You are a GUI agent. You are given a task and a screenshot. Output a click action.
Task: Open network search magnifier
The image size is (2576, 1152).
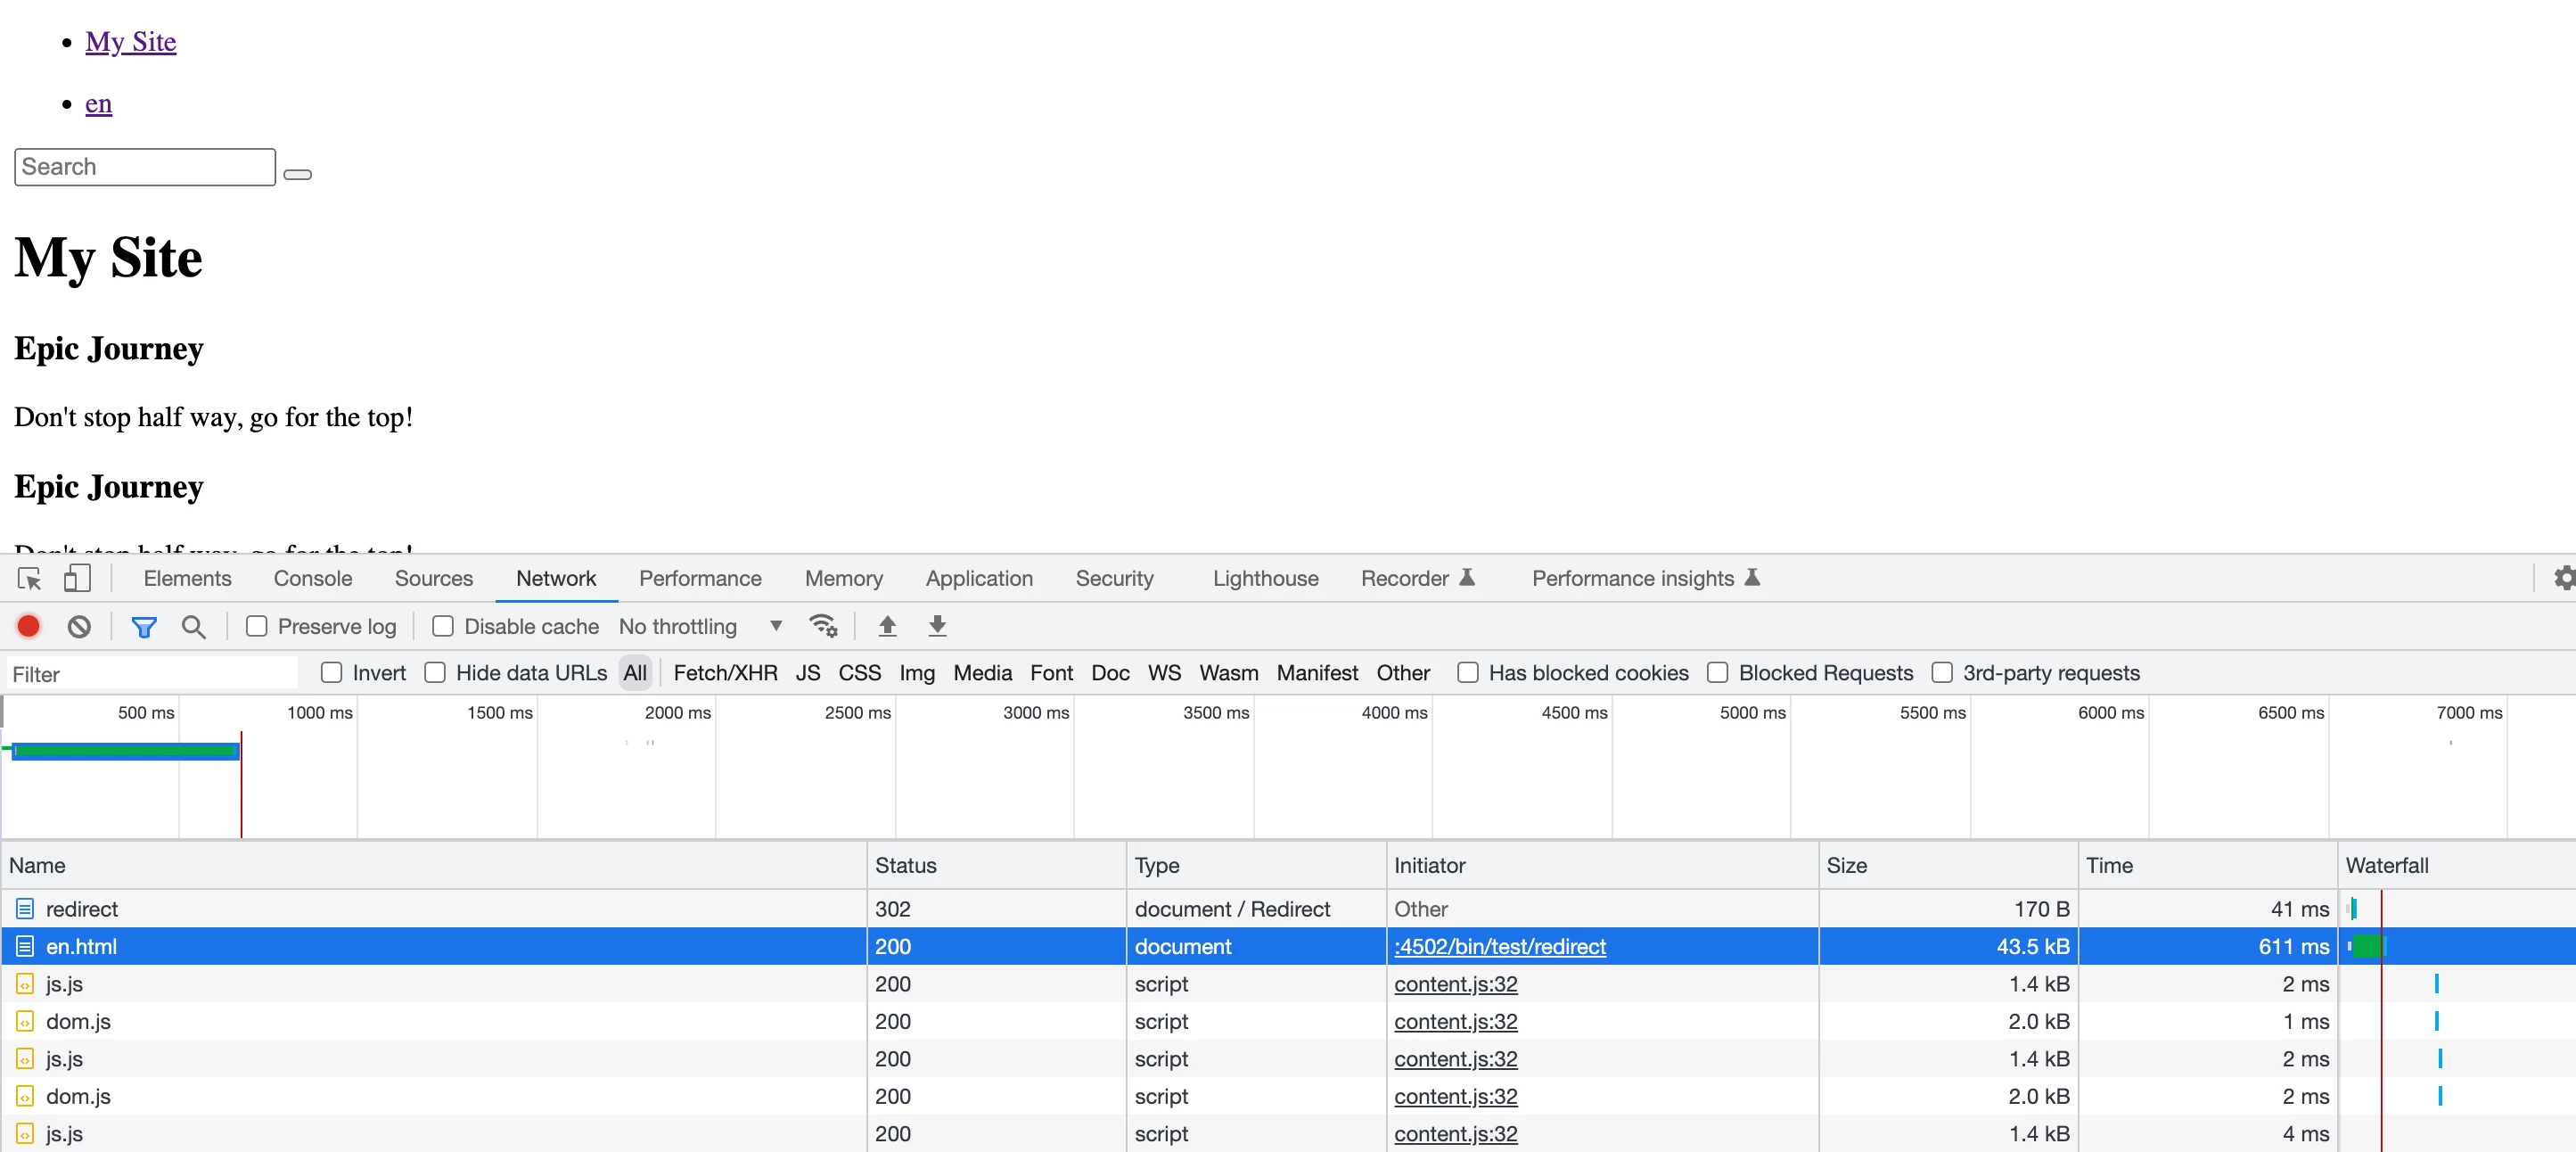point(193,627)
